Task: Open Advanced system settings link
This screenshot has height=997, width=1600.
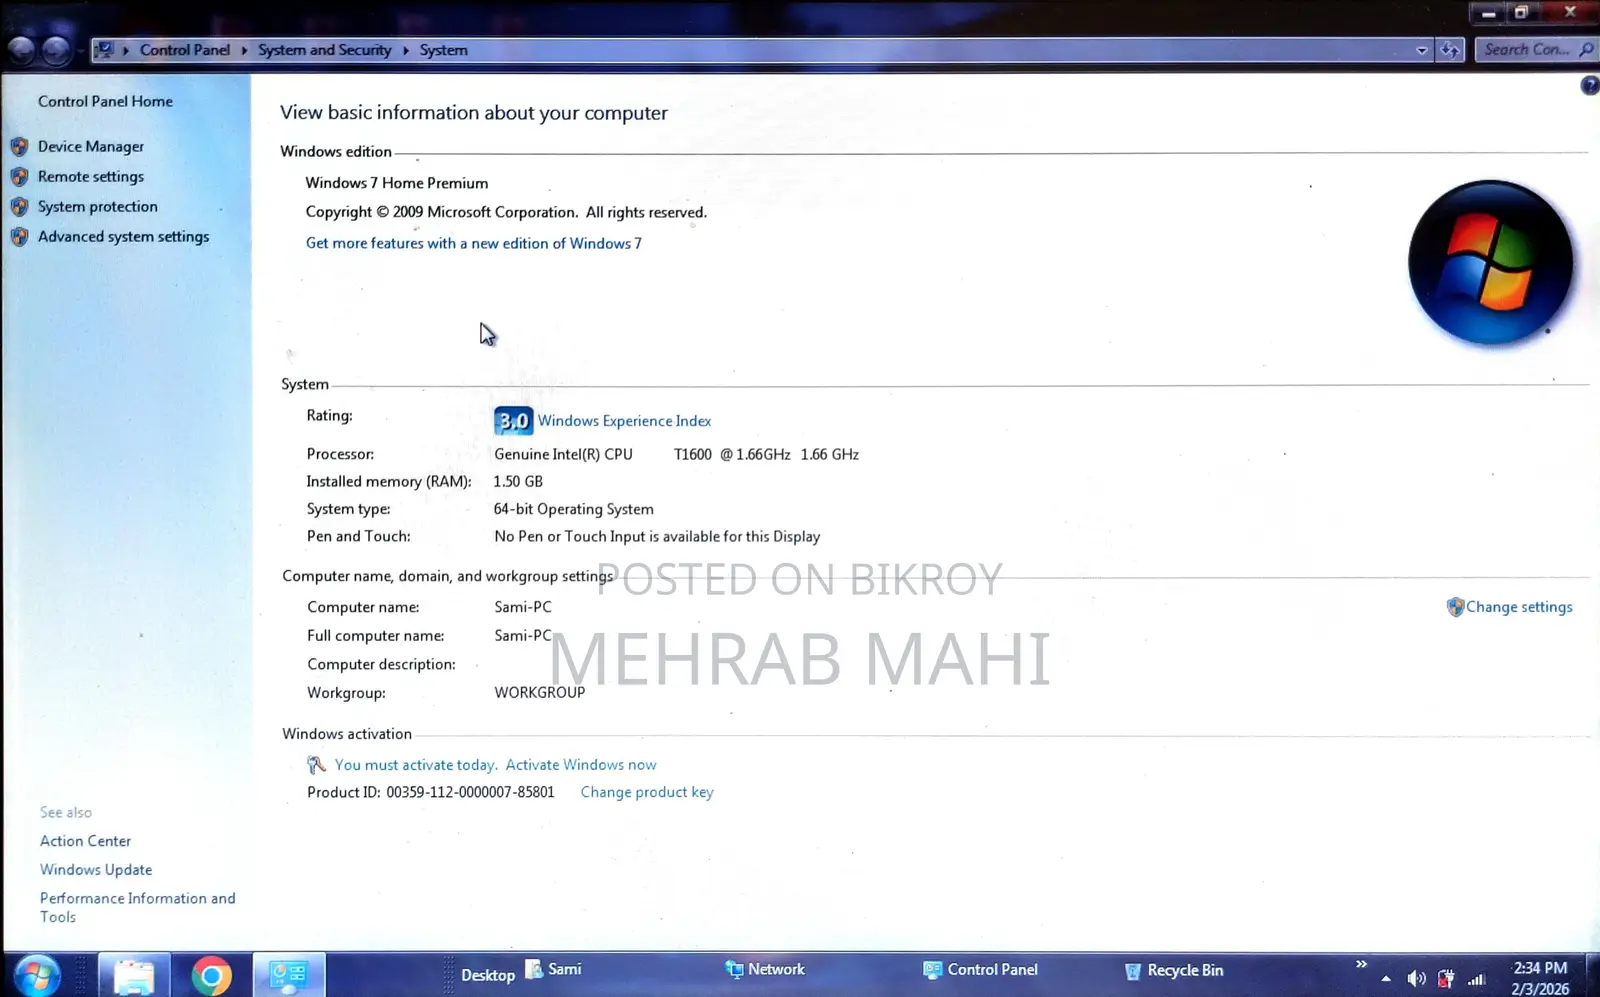Action: click(124, 237)
